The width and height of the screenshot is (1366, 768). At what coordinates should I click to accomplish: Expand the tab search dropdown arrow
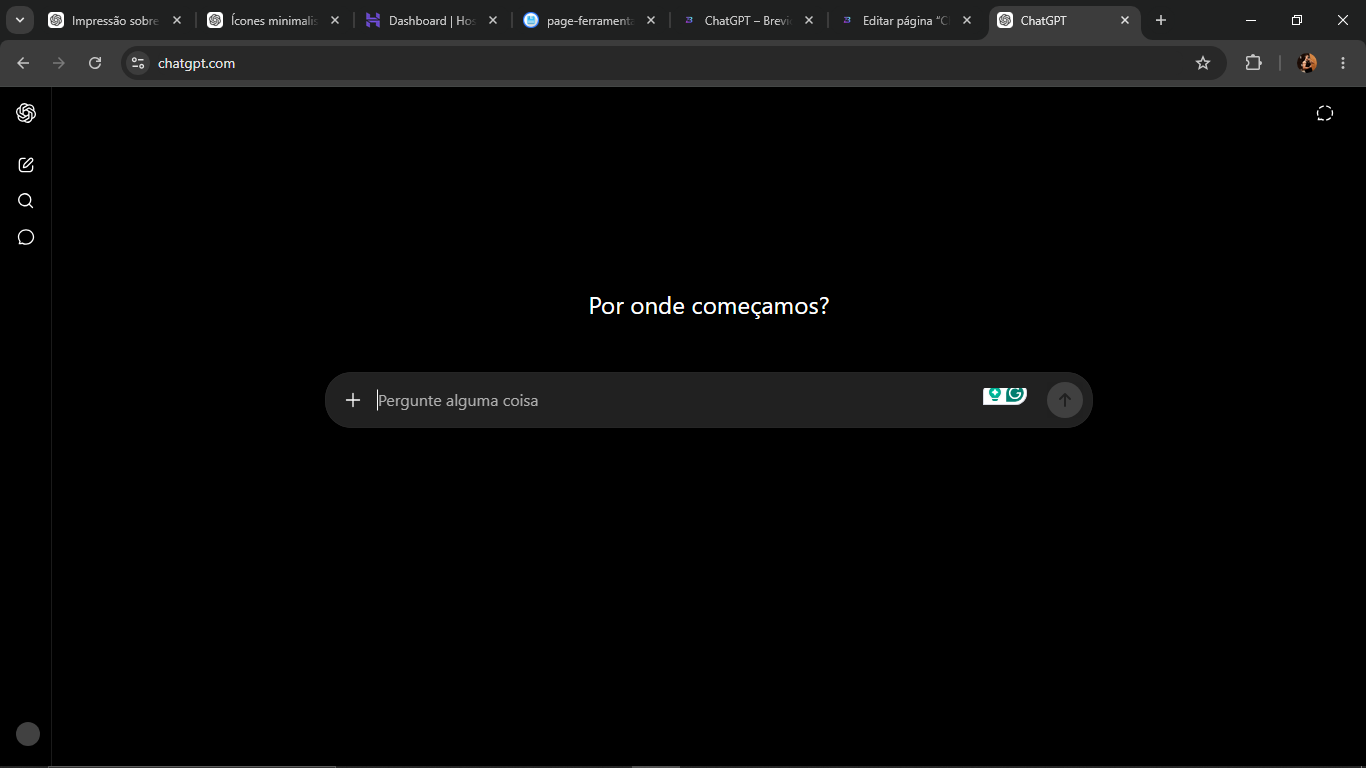(x=20, y=20)
